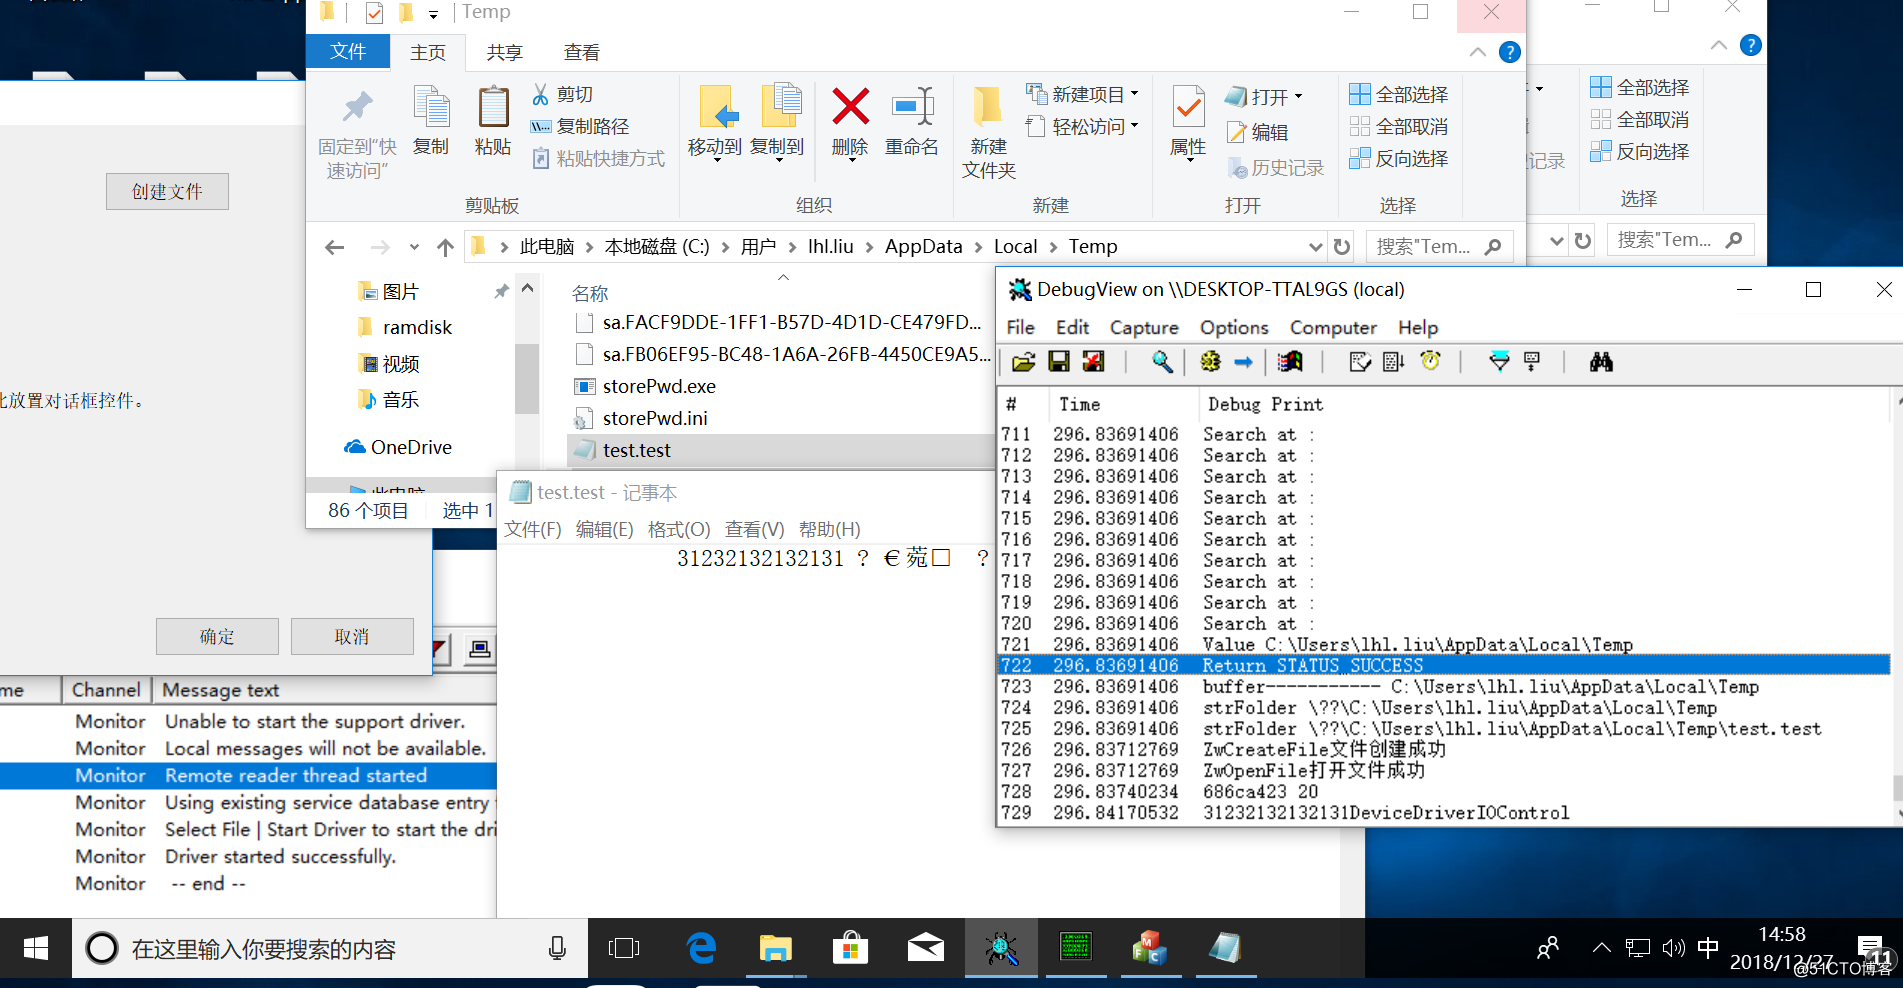Toggle properties checkmark in Explorer title bar

[x=375, y=13]
